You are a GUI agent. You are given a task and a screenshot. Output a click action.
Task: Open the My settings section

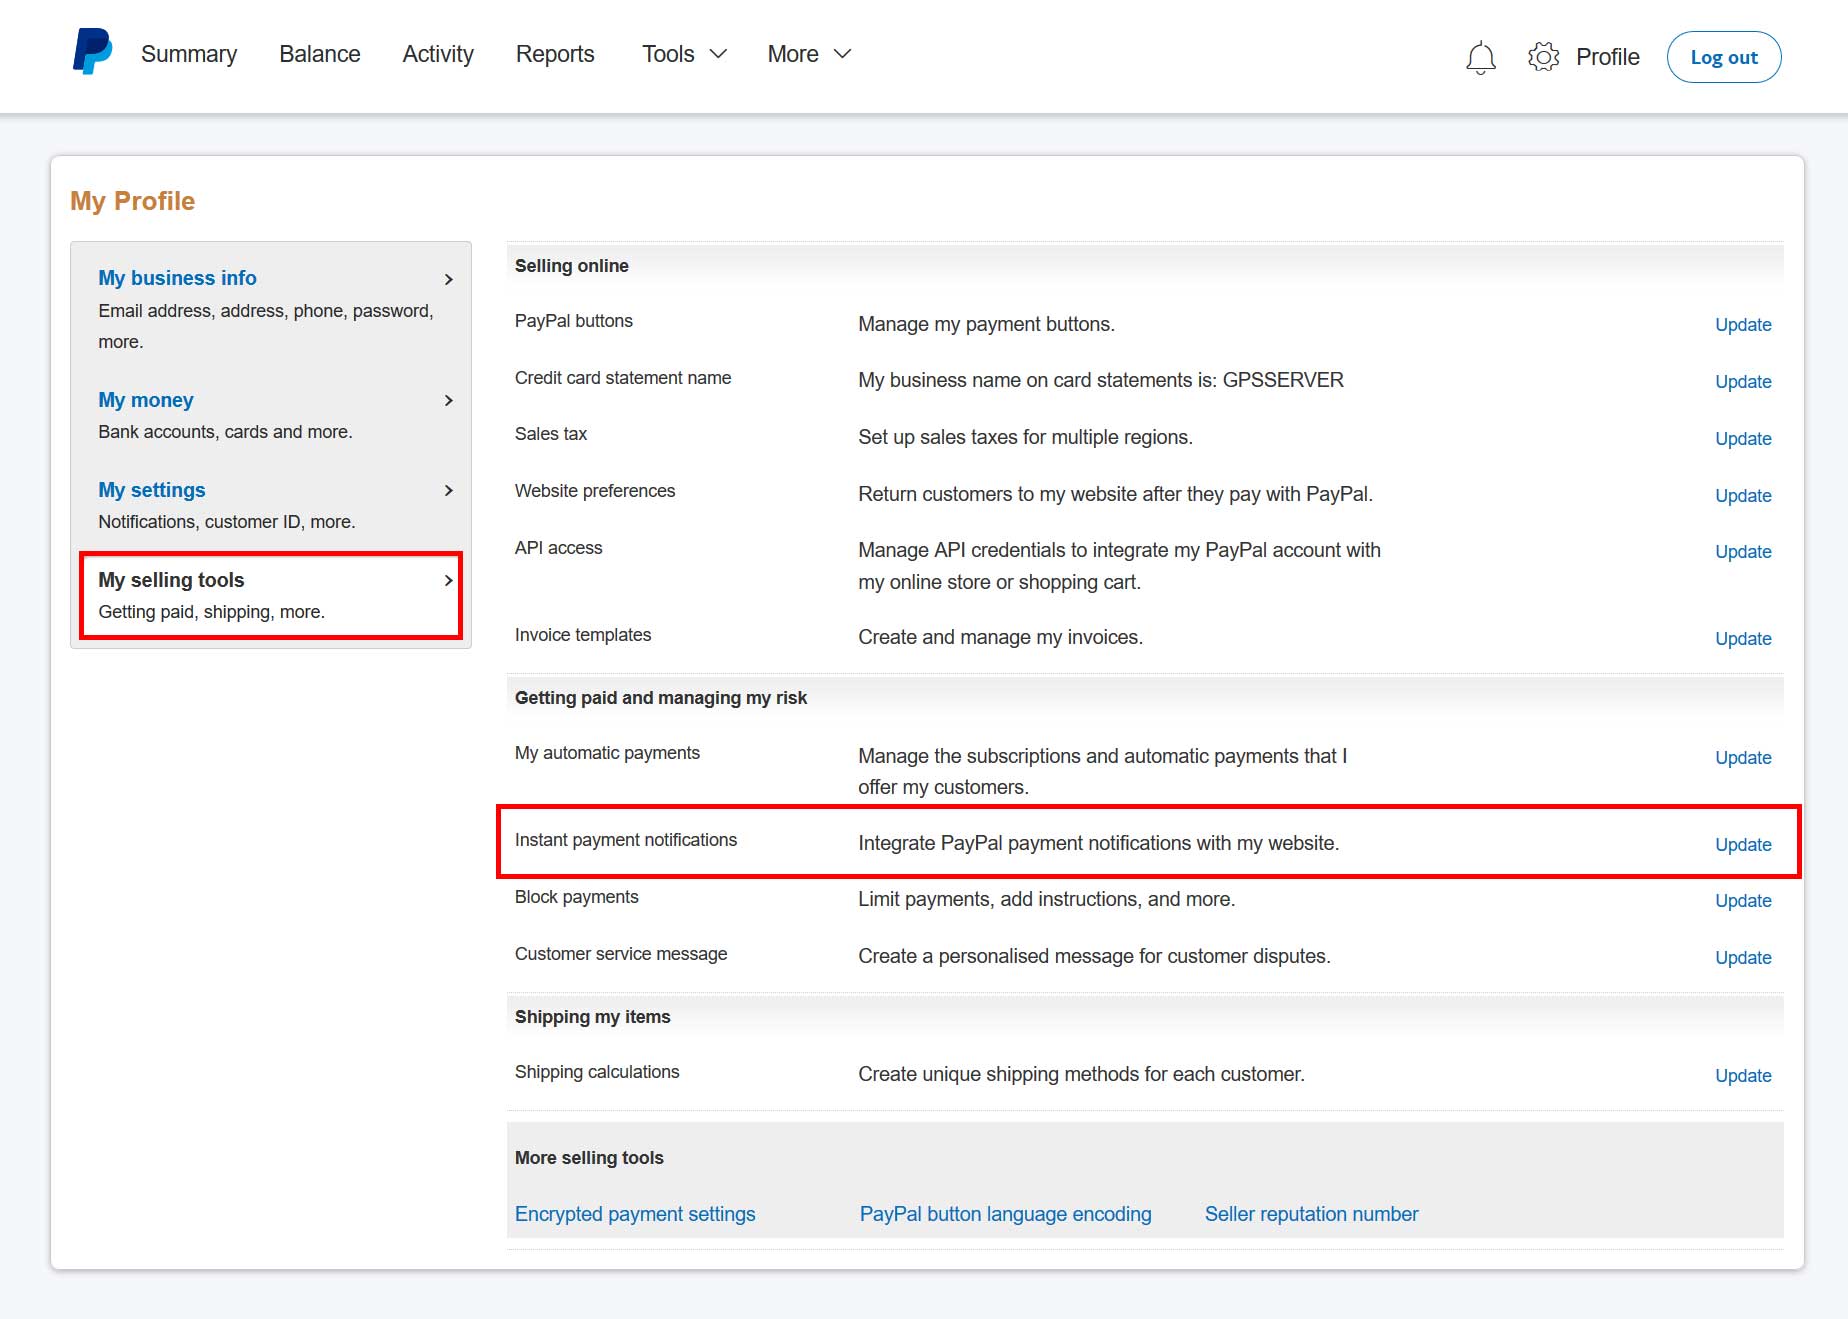click(x=152, y=490)
